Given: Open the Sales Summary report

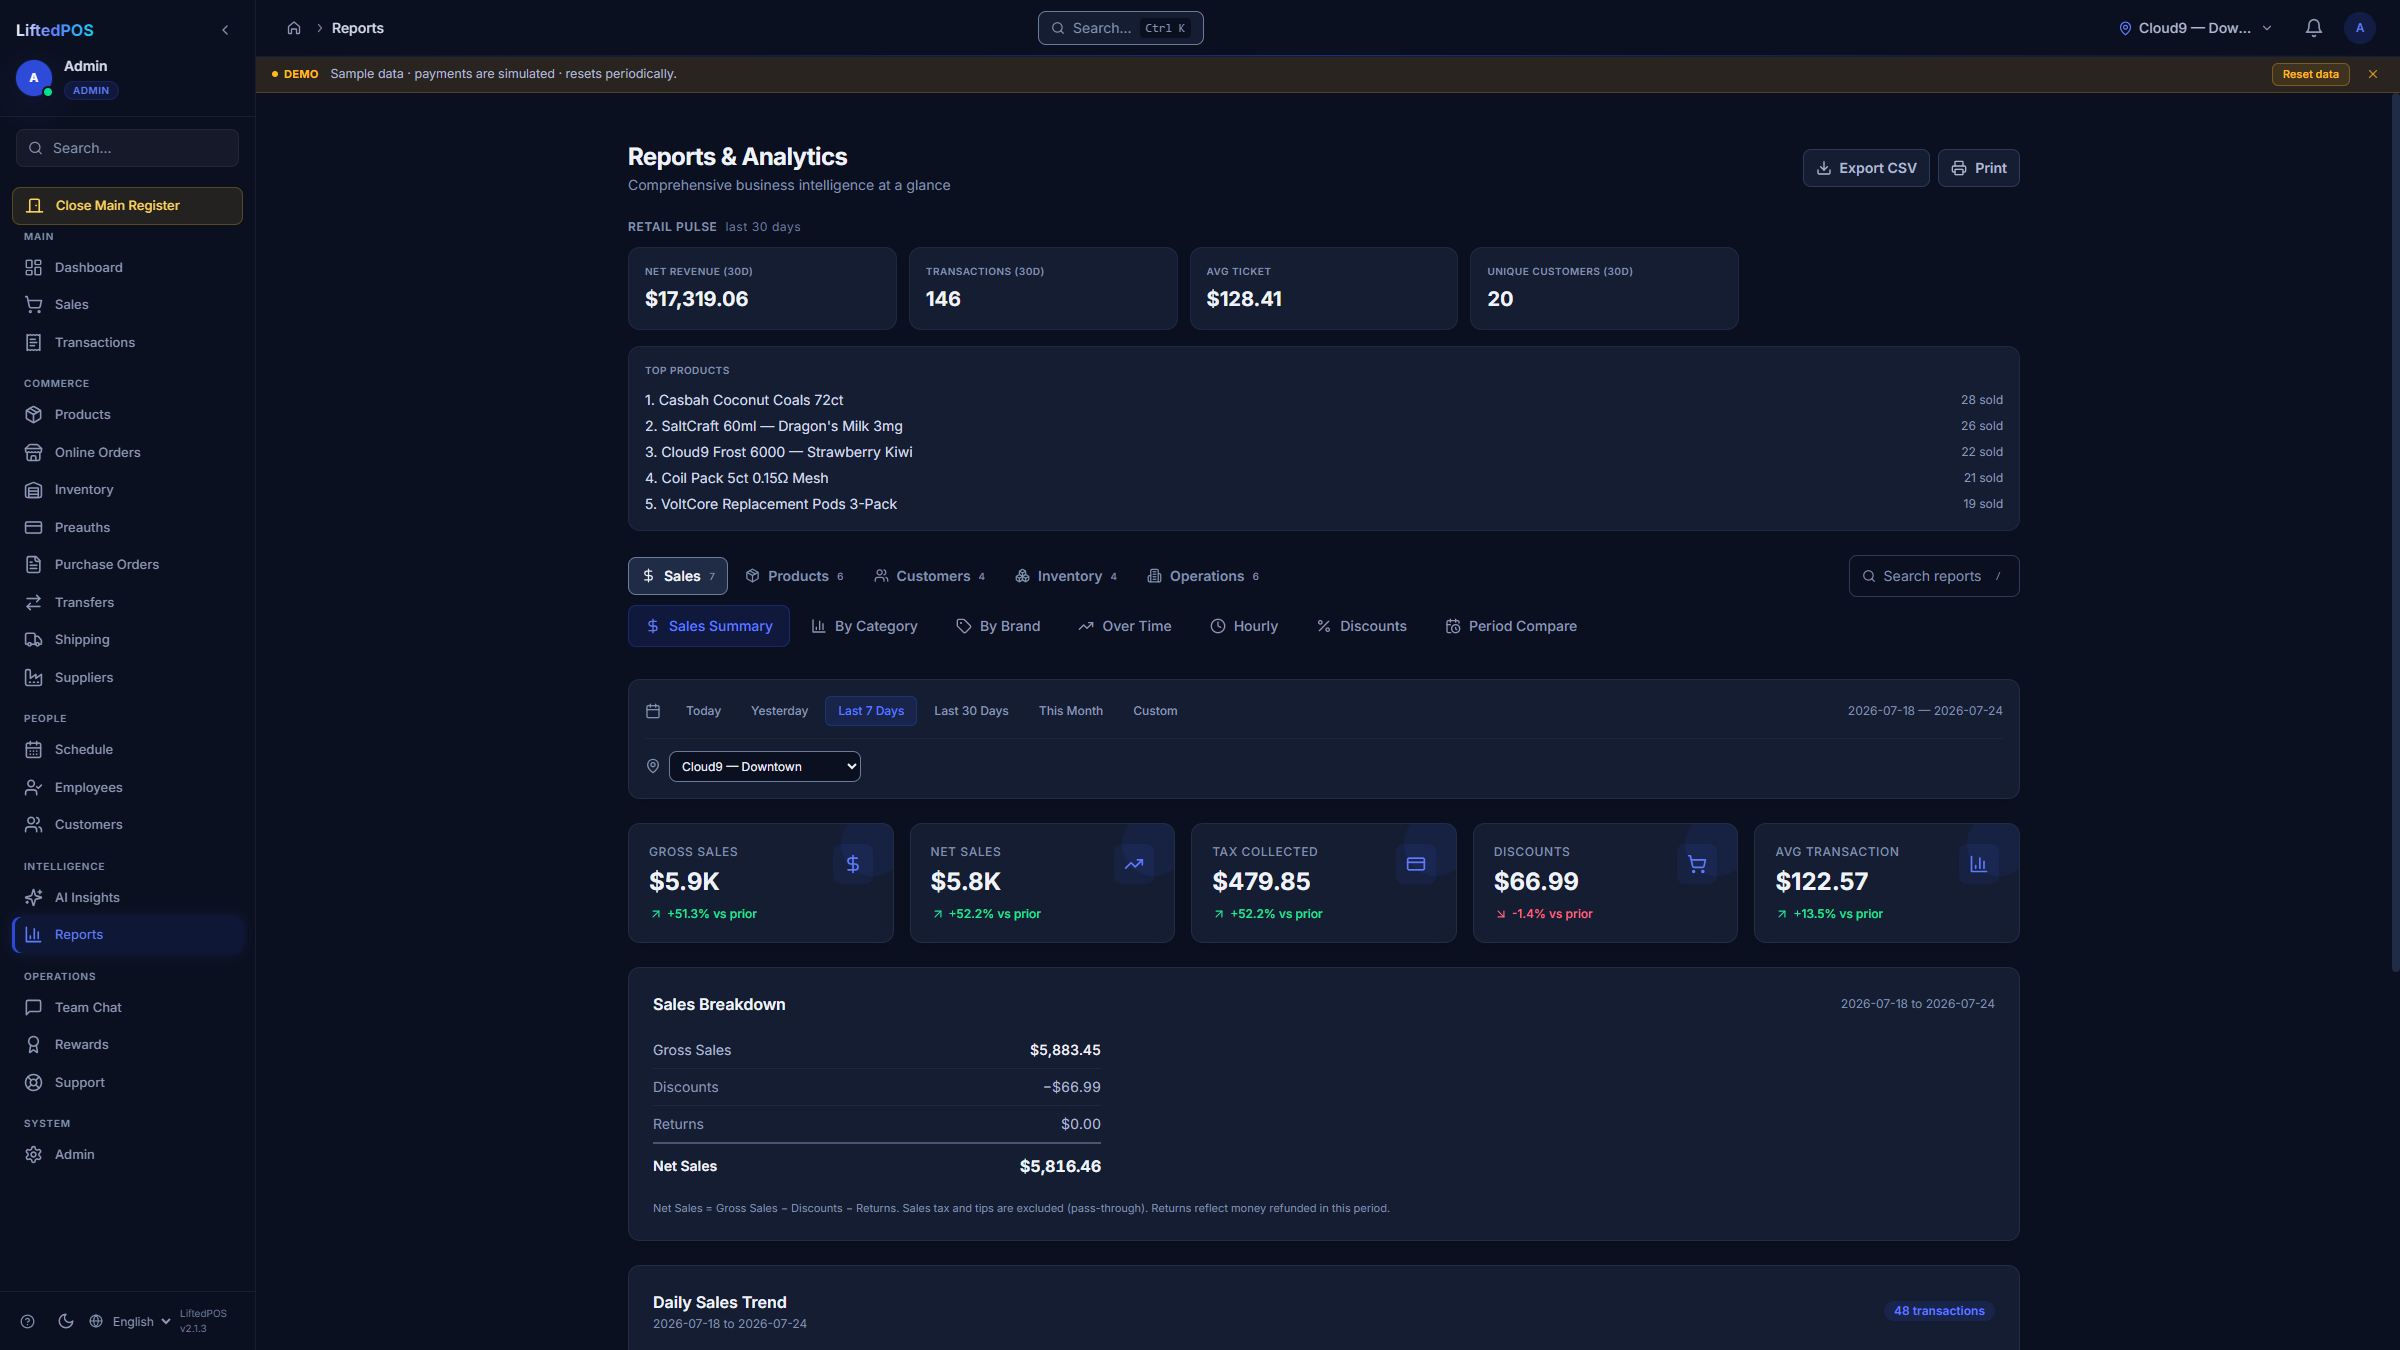Looking at the screenshot, I should click(x=708, y=626).
